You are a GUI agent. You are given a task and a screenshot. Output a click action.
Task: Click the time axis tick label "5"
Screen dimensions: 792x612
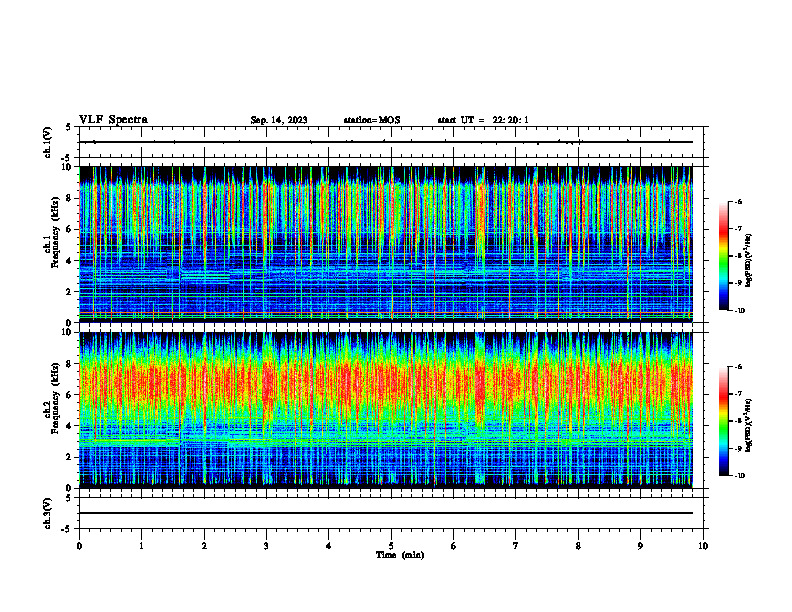[391, 546]
